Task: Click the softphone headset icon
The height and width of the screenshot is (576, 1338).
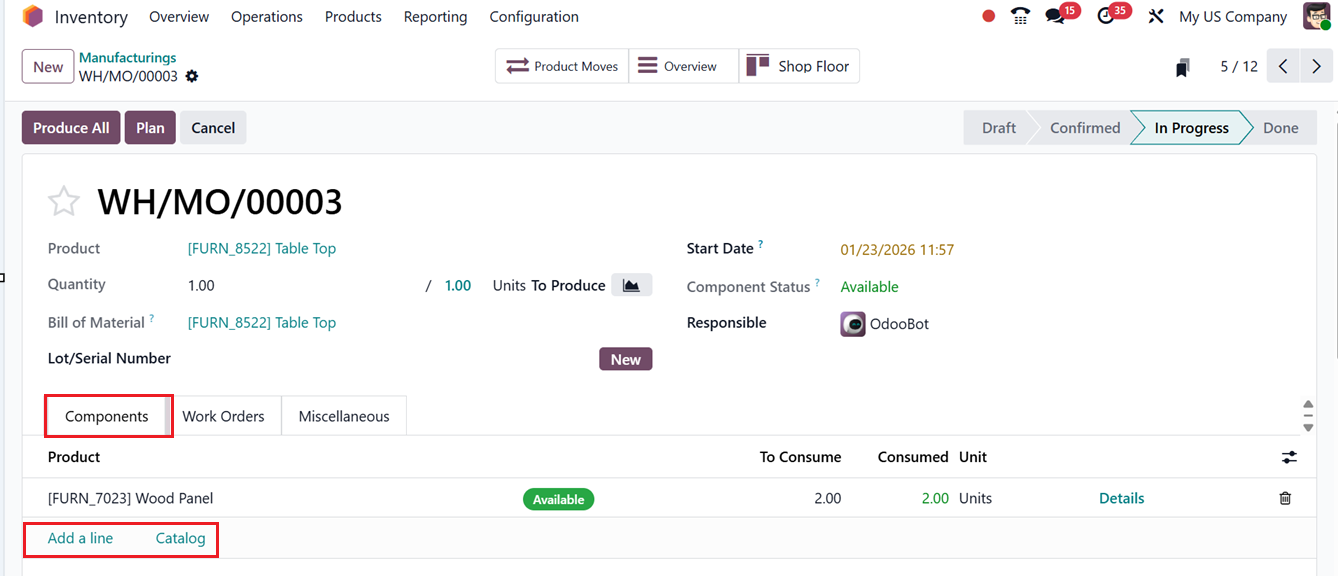Action: 1019,16
